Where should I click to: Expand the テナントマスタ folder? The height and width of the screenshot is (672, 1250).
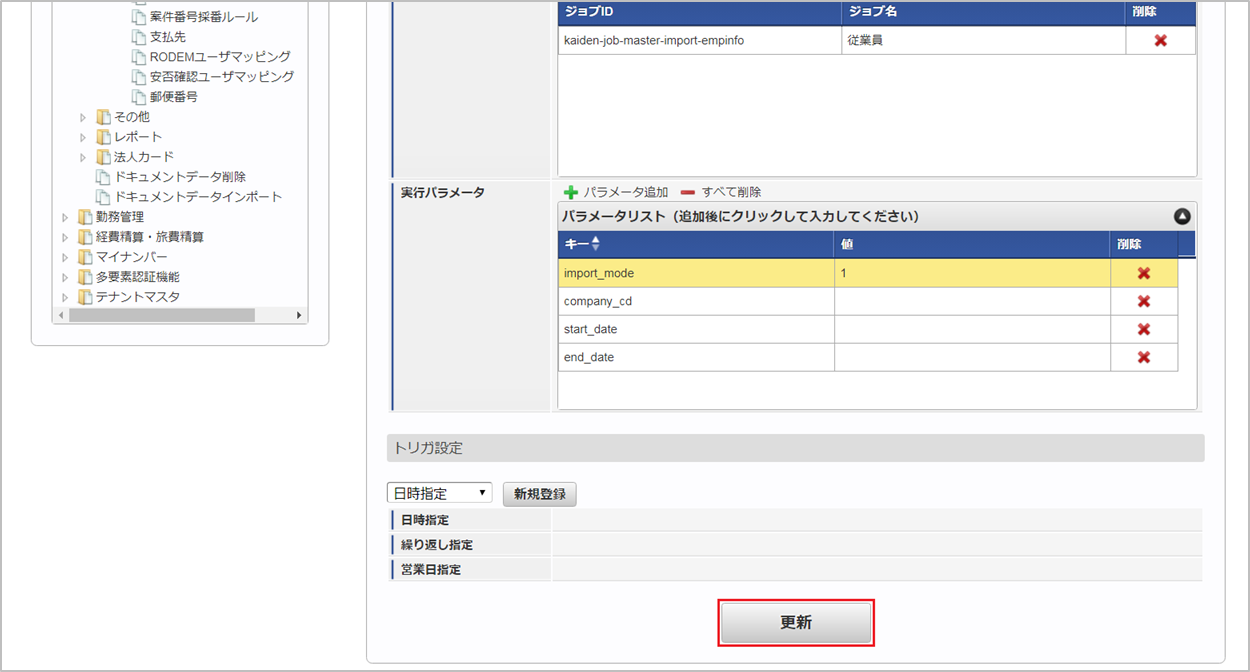pyautogui.click(x=66, y=297)
